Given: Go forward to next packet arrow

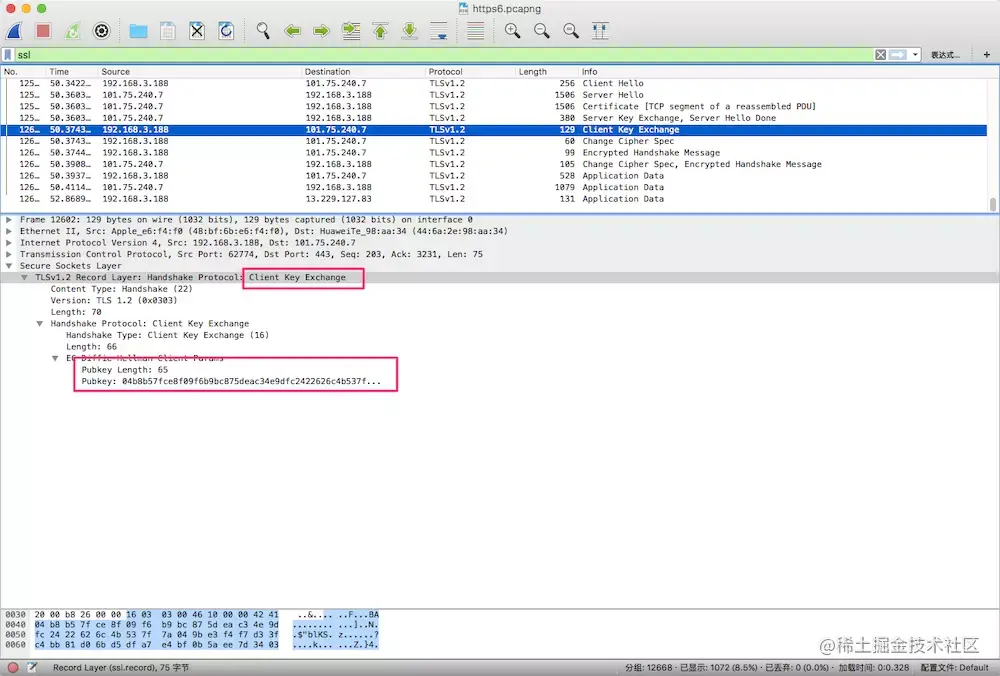Looking at the screenshot, I should [321, 31].
